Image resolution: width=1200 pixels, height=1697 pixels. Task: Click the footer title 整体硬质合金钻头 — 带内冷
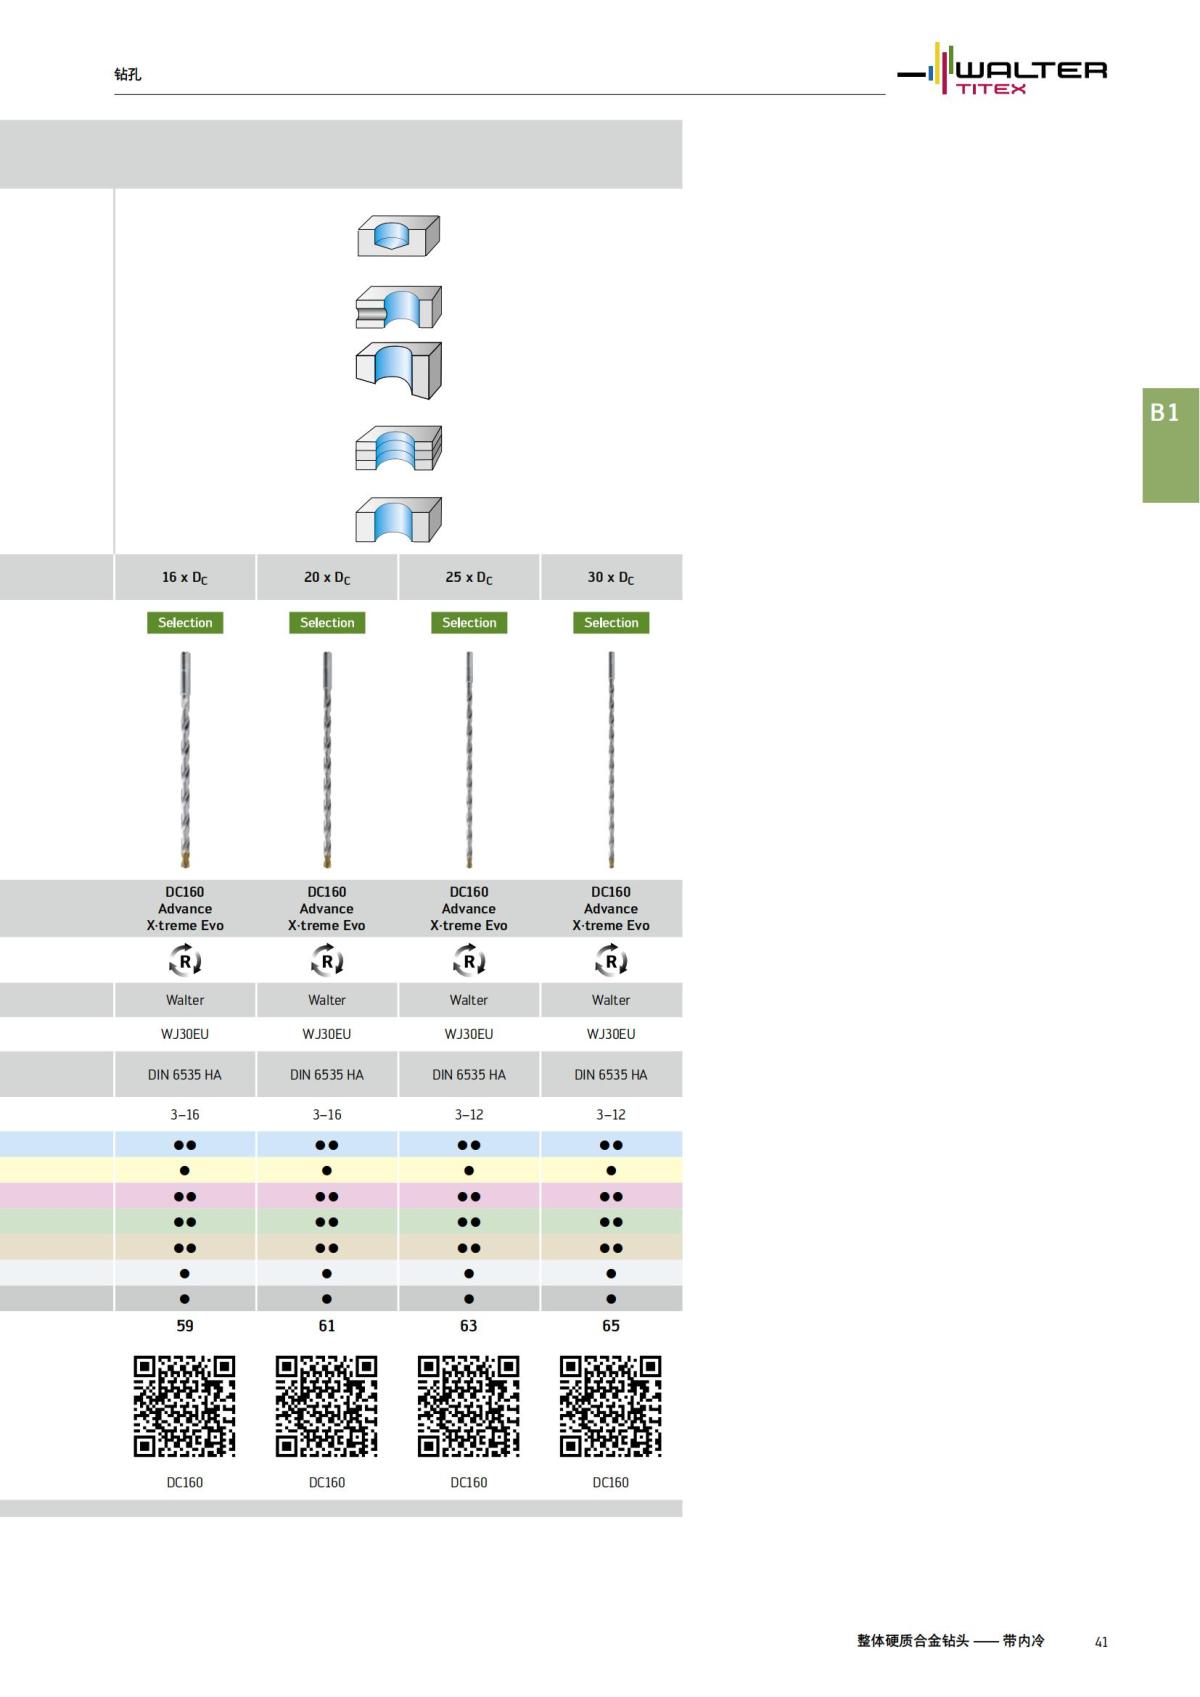951,1641
